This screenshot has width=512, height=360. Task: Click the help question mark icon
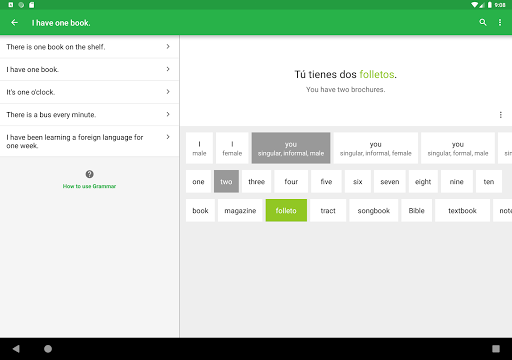point(89,174)
